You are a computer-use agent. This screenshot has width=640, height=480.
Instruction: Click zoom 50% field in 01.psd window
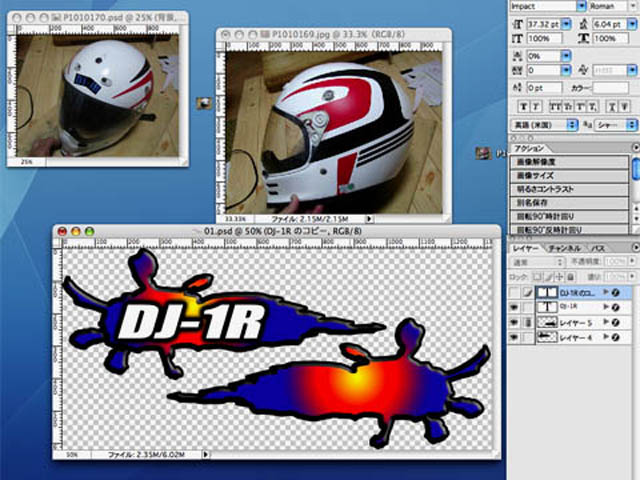coord(72,454)
